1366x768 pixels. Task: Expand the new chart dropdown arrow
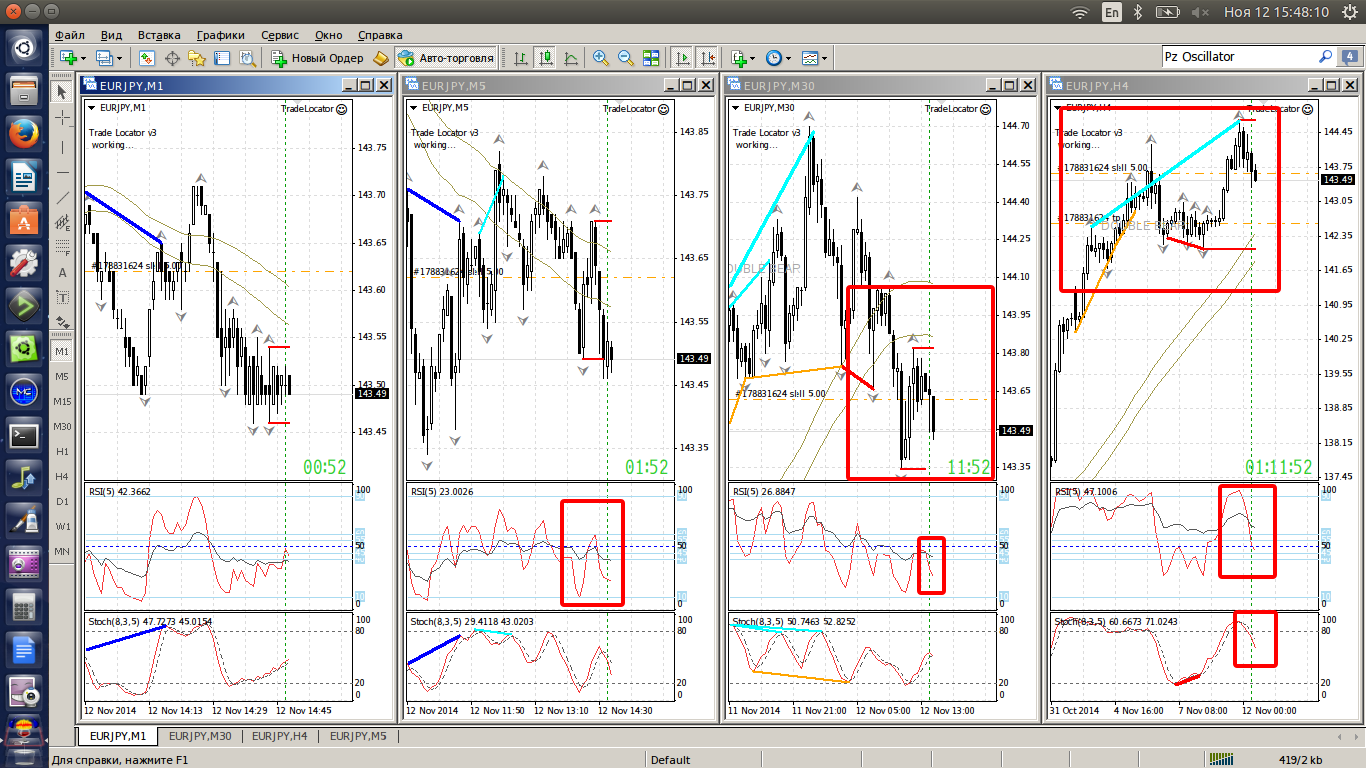pyautogui.click(x=83, y=58)
